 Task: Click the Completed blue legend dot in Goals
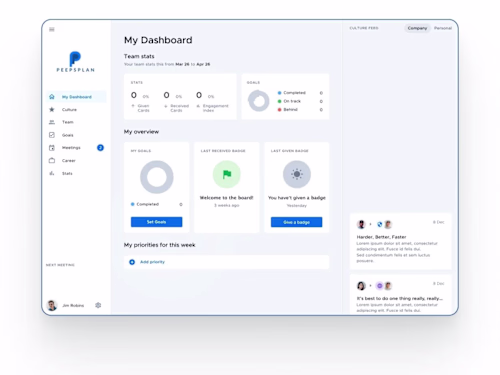279,93
